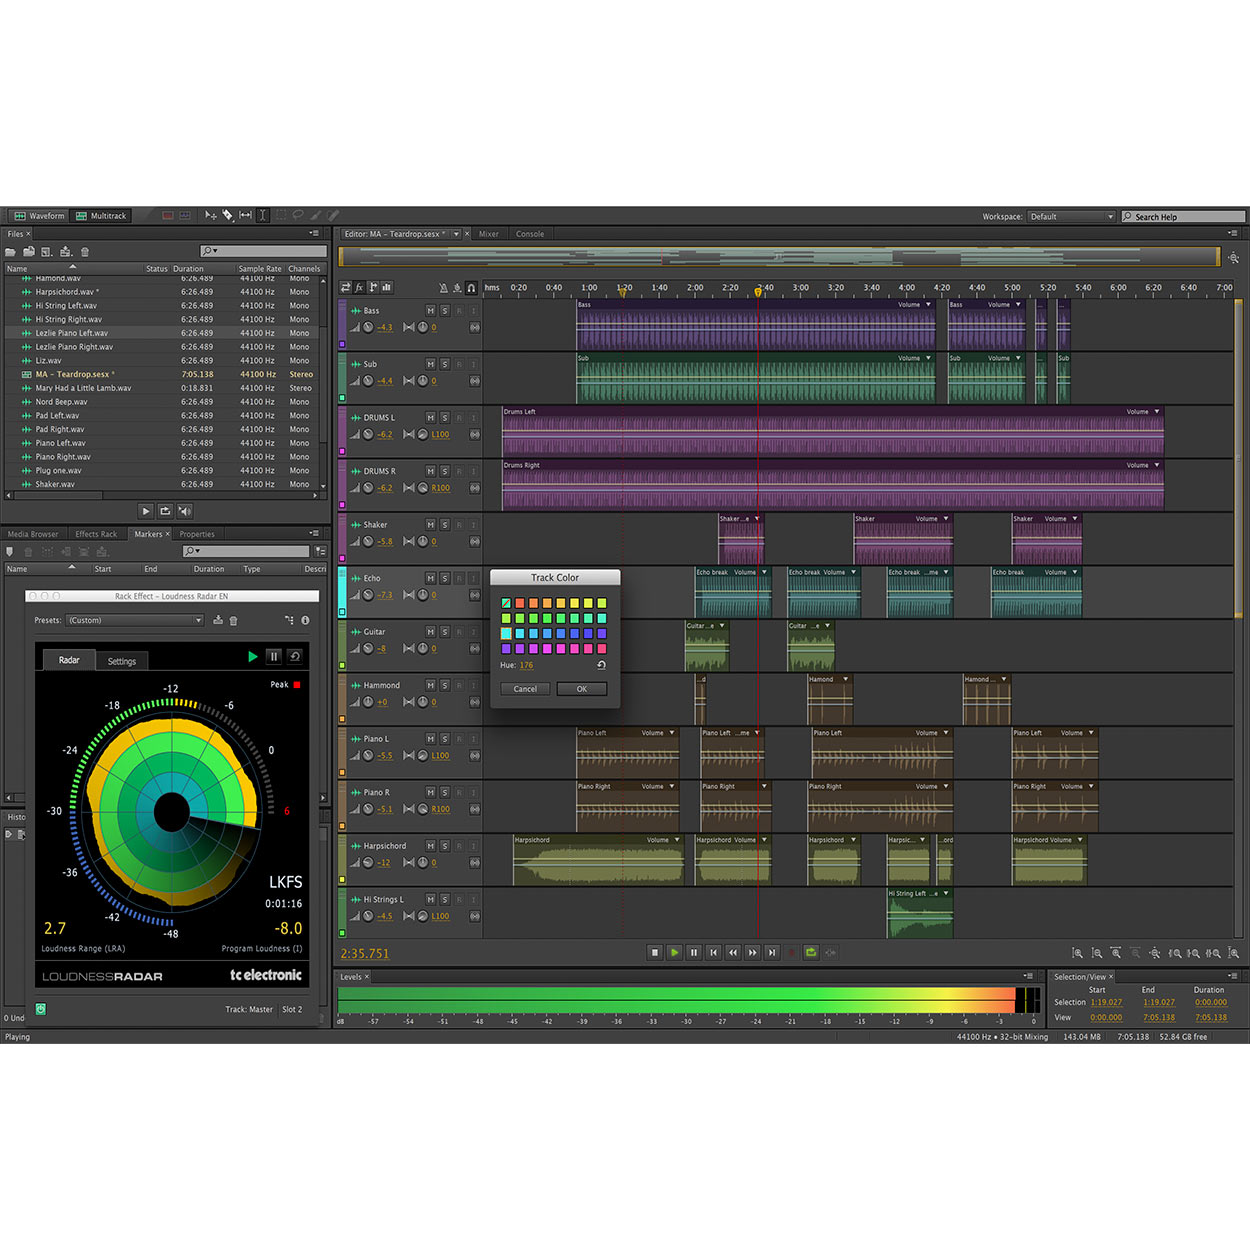Cancel the Track Color dialog
Screen dimensions: 1250x1250
click(x=525, y=689)
